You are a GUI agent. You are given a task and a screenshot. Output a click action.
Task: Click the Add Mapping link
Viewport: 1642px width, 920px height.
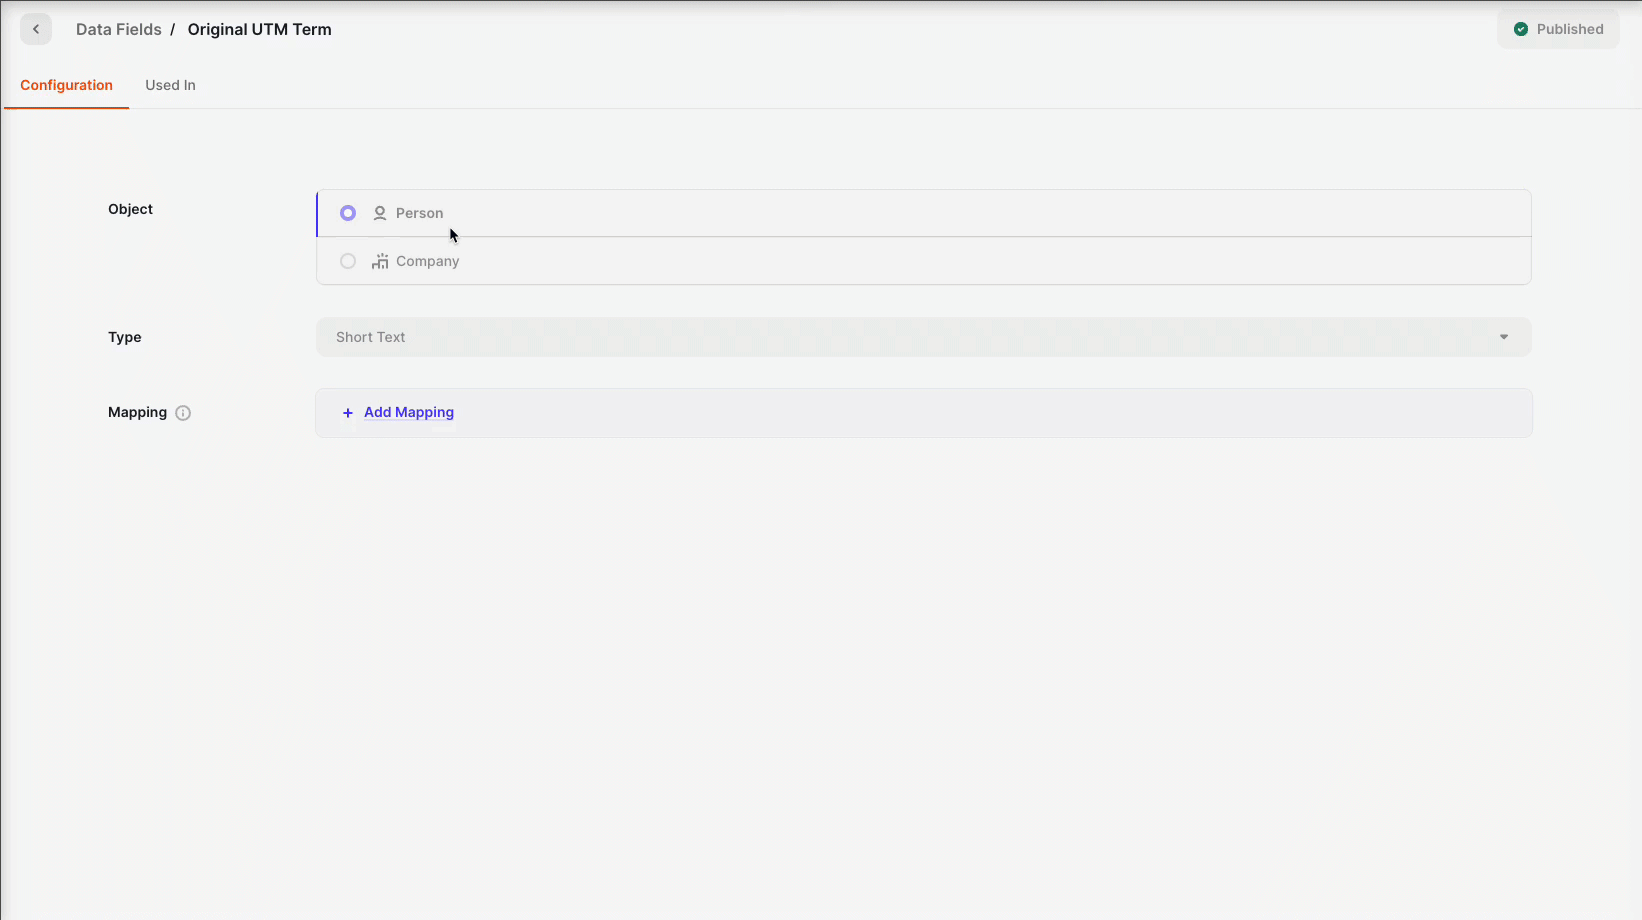409,412
